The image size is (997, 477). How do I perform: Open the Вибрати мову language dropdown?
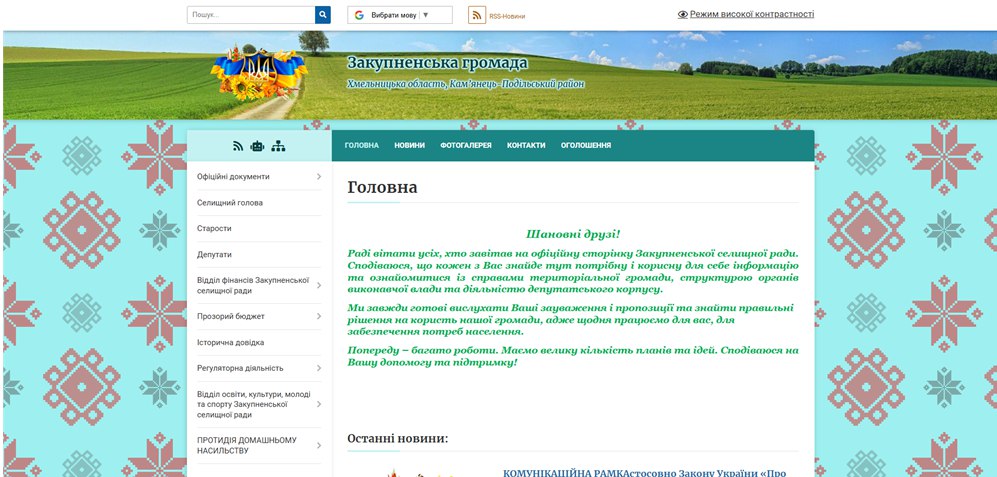(400, 15)
